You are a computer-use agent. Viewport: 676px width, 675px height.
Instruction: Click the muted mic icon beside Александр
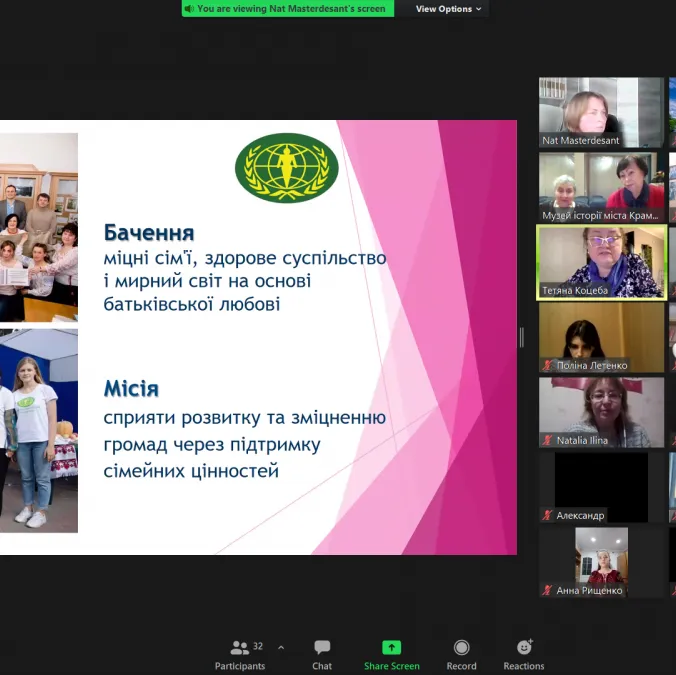click(x=547, y=516)
